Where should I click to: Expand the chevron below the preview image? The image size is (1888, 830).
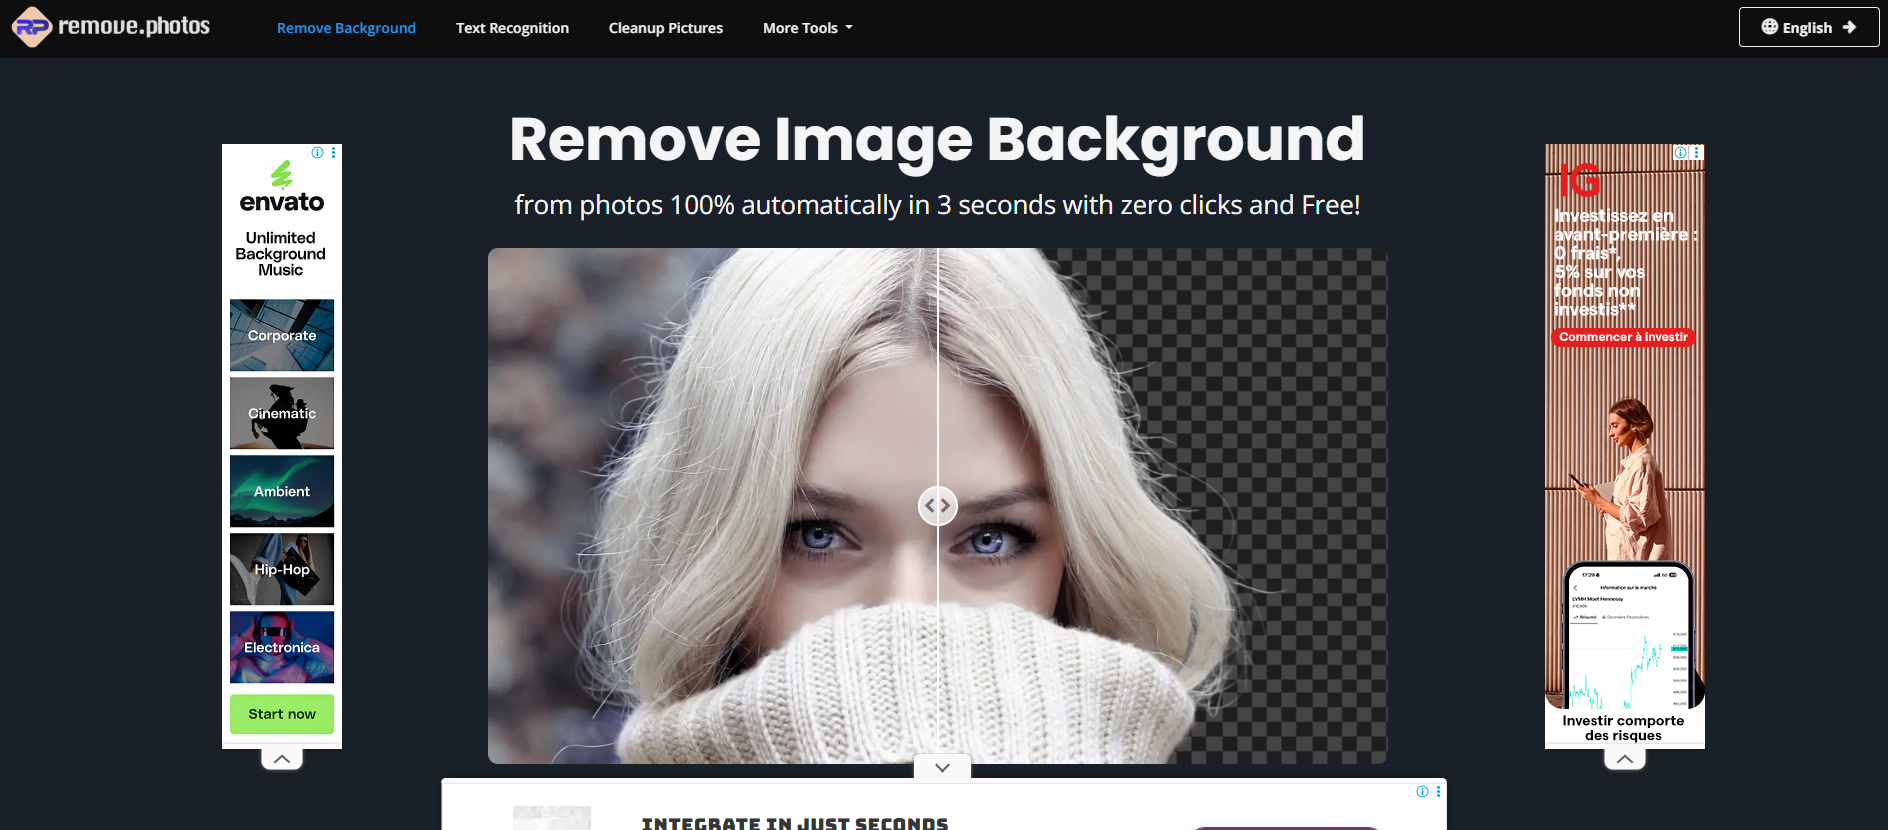click(942, 767)
